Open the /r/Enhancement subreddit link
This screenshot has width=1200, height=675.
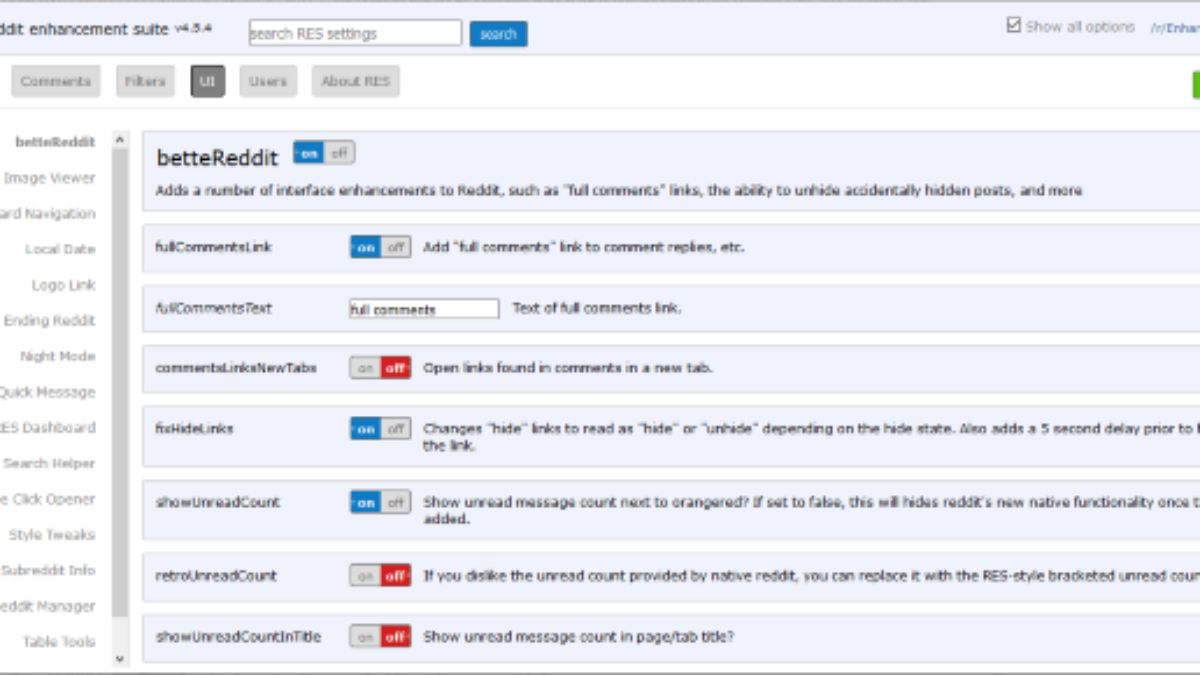click(1175, 28)
